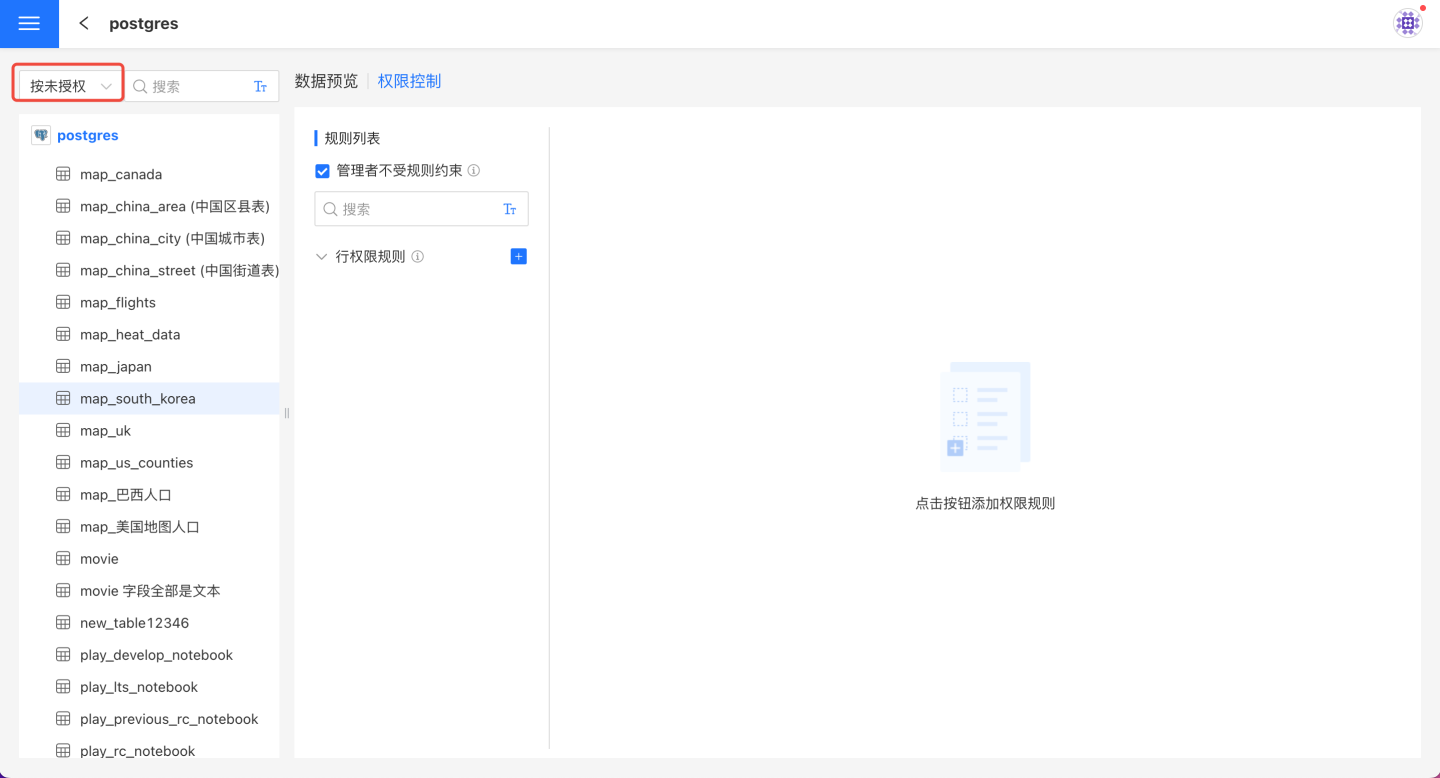Select the map_canada table
Viewport: 1440px width, 778px height.
point(121,174)
